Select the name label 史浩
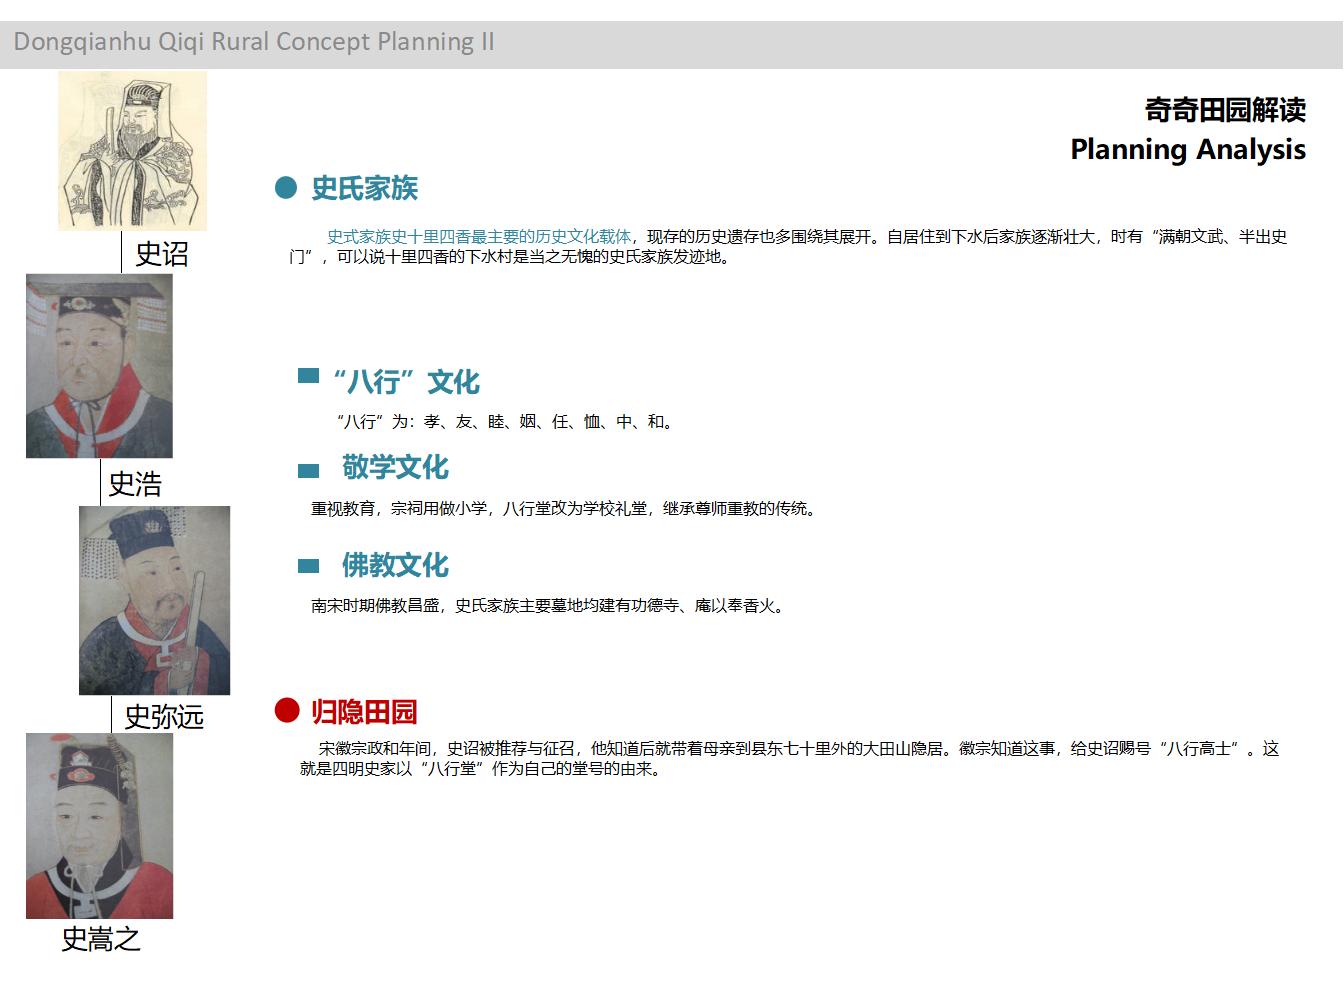1344x1008 pixels. 135,485
